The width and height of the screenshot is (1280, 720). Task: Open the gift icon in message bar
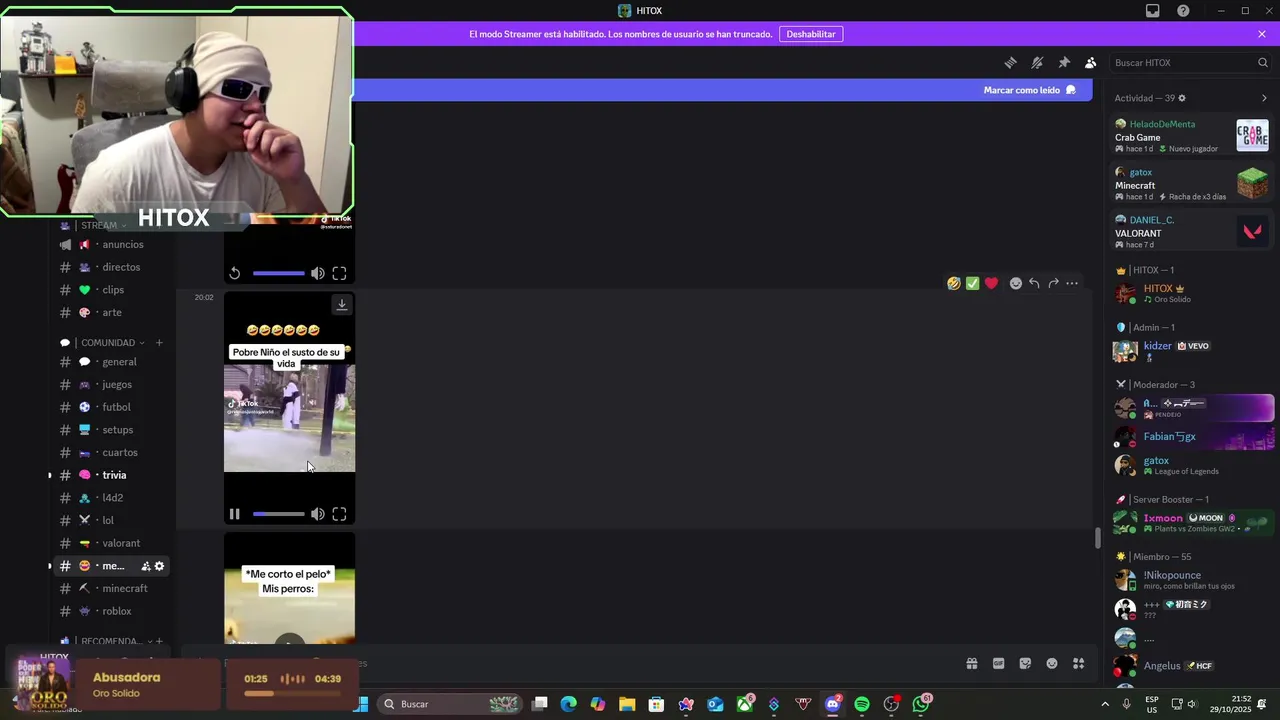(x=971, y=663)
